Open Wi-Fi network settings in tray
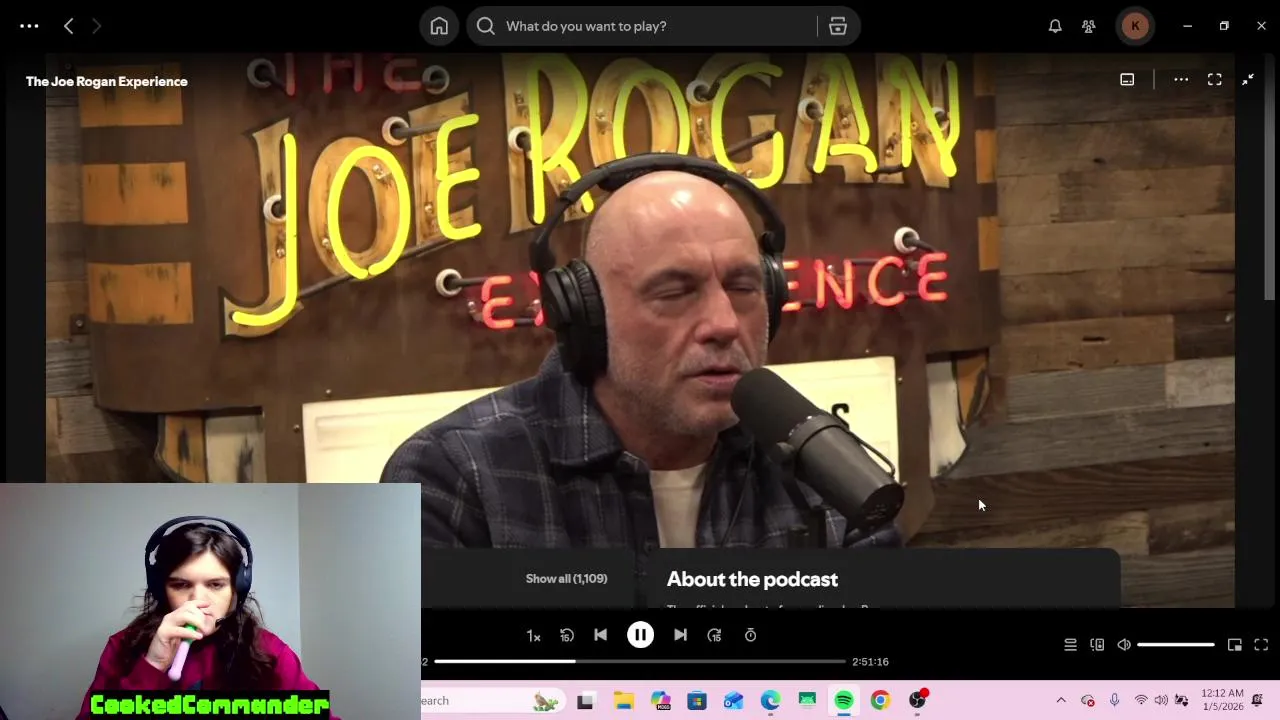 click(1141, 700)
